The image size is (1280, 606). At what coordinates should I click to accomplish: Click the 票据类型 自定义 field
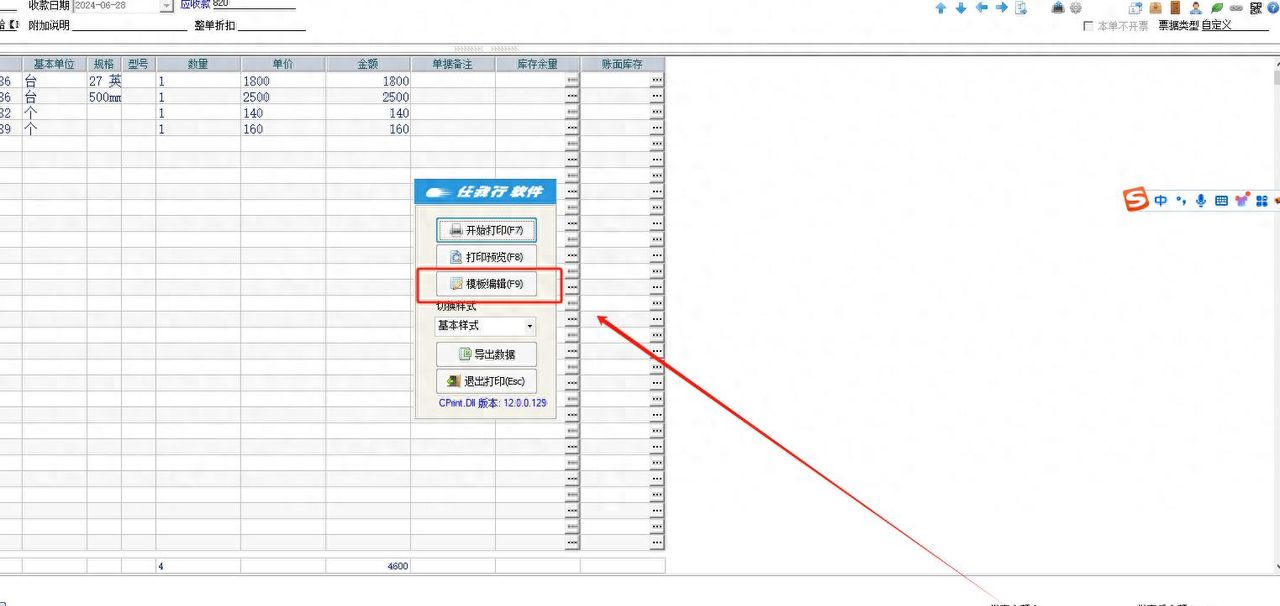[x=1234, y=26]
